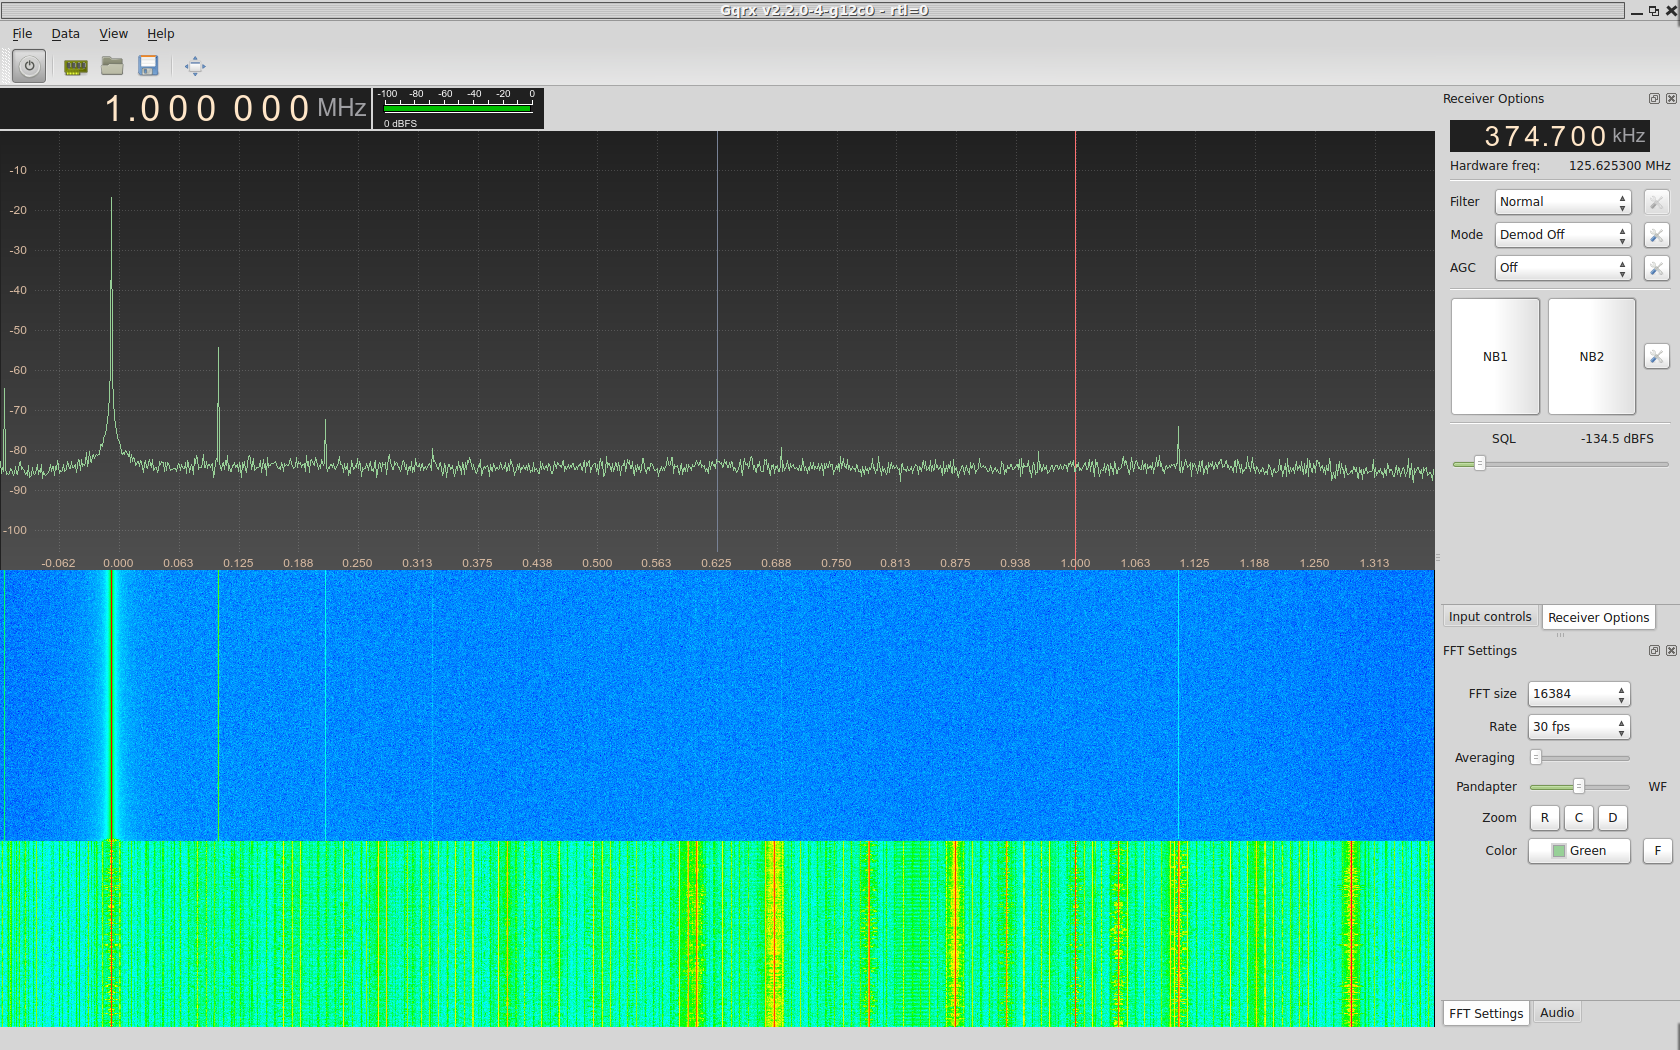The height and width of the screenshot is (1050, 1680).
Task: Click the save settings floppy icon
Action: 148,66
